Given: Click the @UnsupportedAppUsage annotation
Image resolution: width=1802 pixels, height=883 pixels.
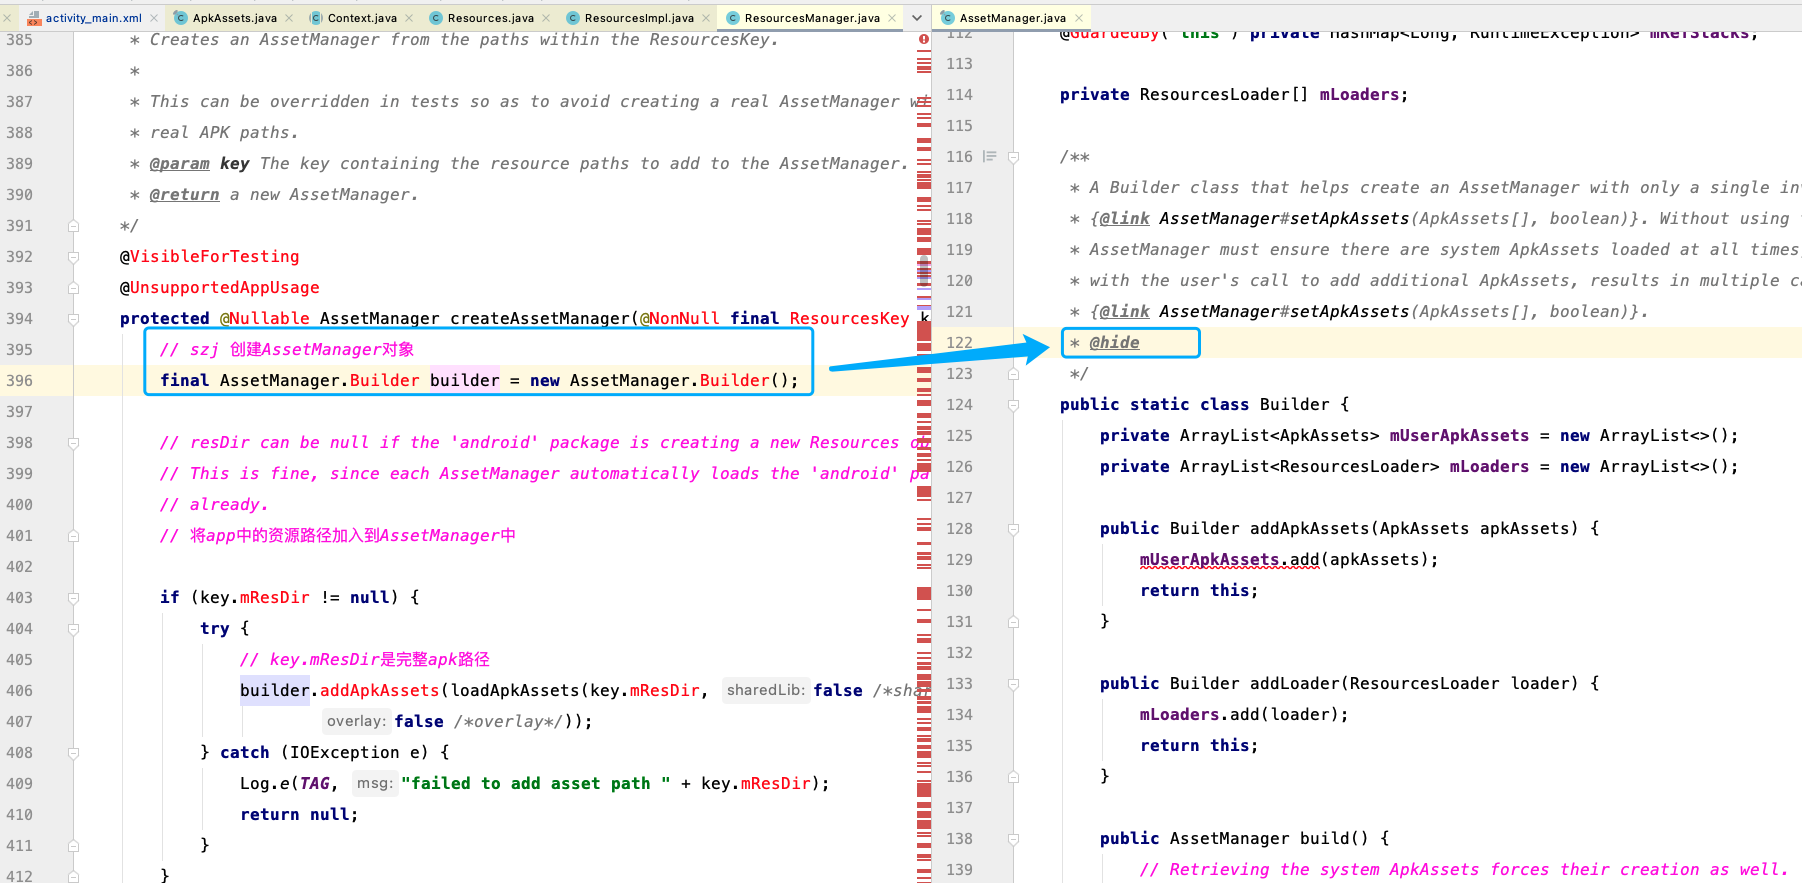Looking at the screenshot, I should 219,287.
